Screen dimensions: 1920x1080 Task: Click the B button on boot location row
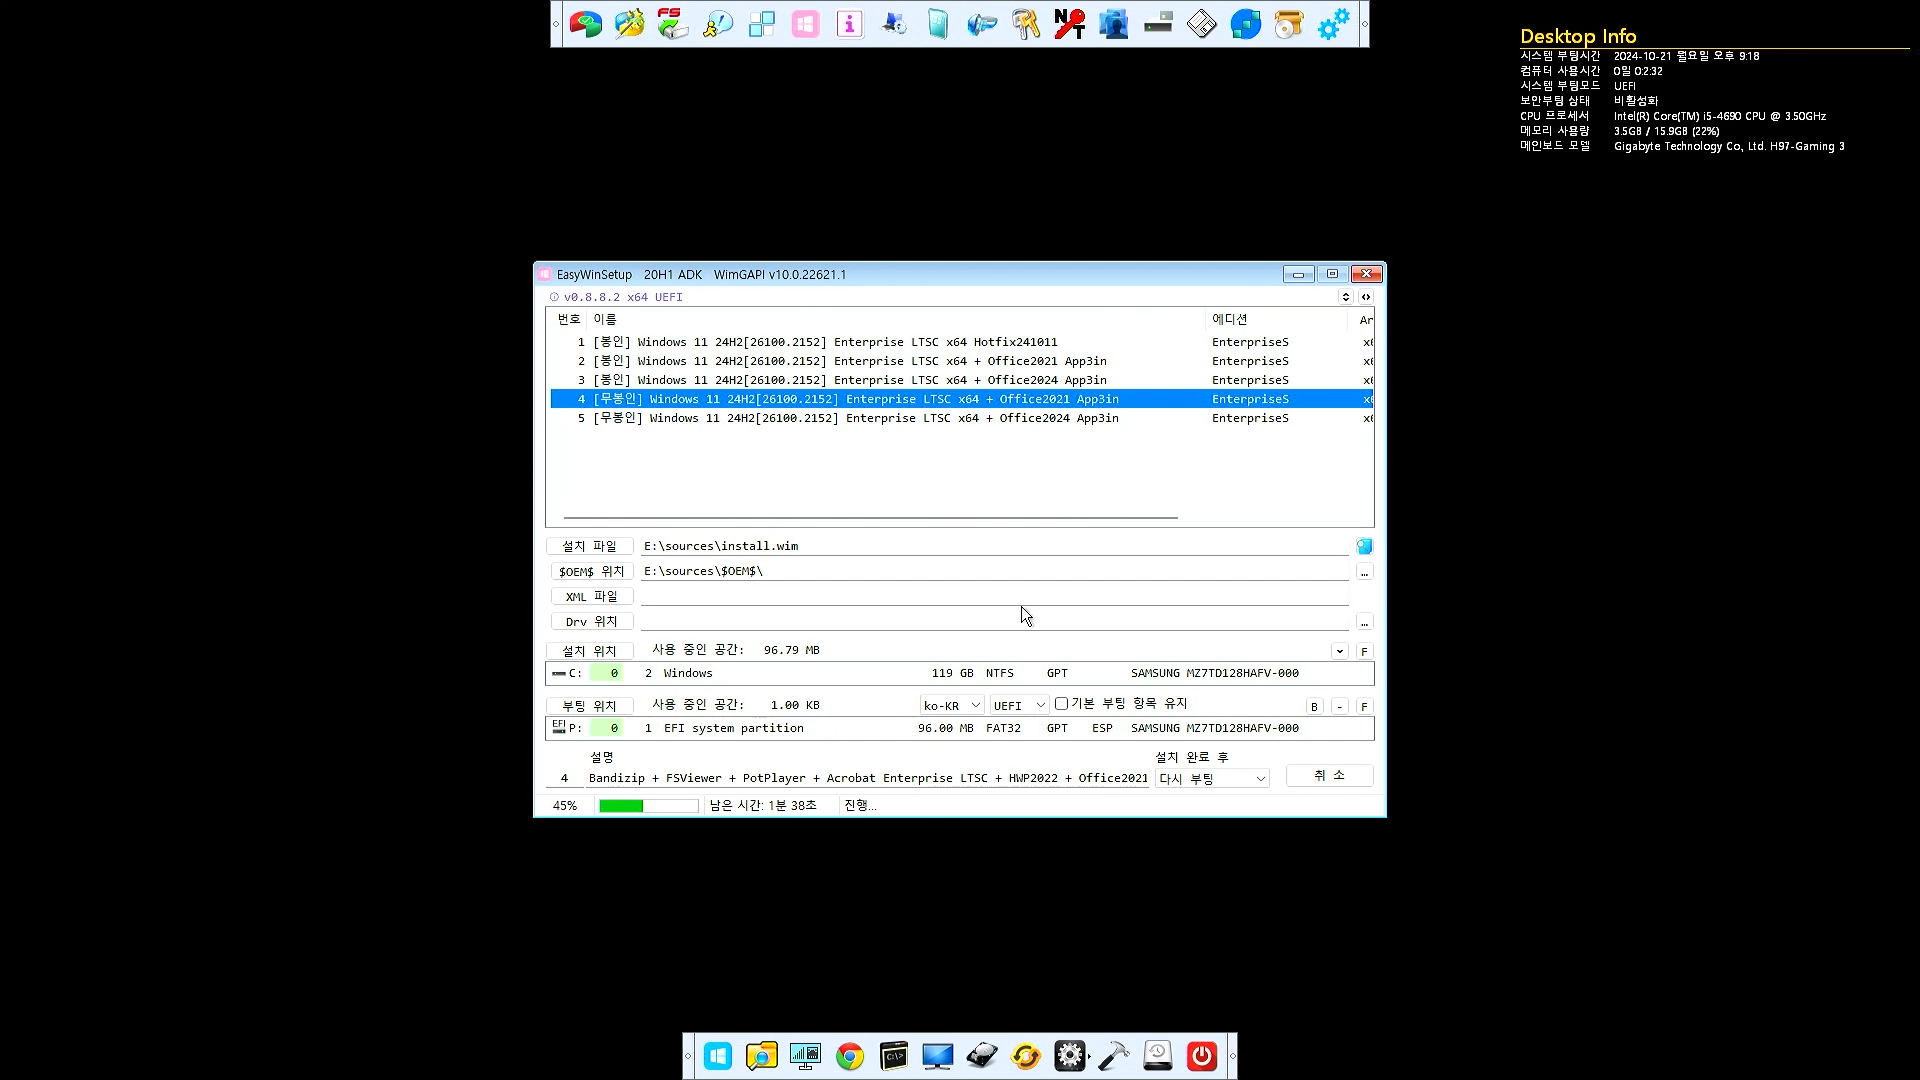(x=1314, y=706)
